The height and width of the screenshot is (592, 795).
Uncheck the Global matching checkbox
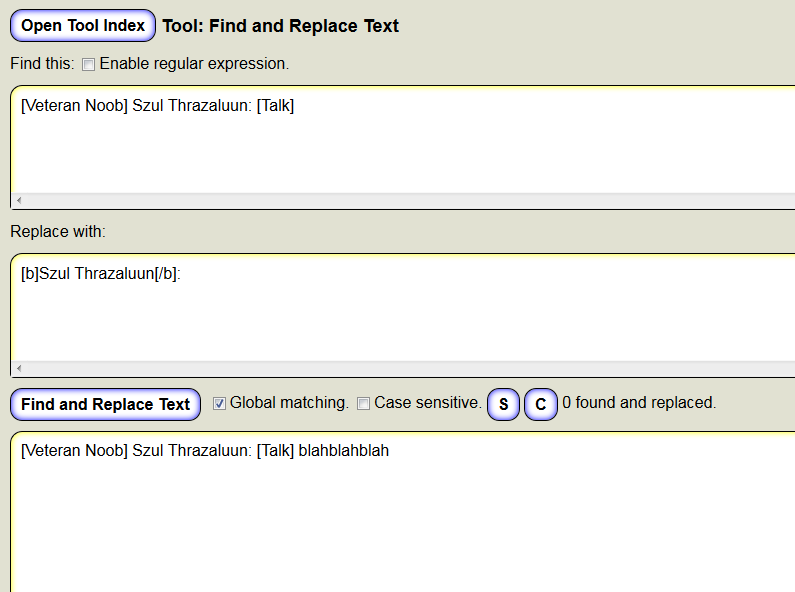(219, 403)
